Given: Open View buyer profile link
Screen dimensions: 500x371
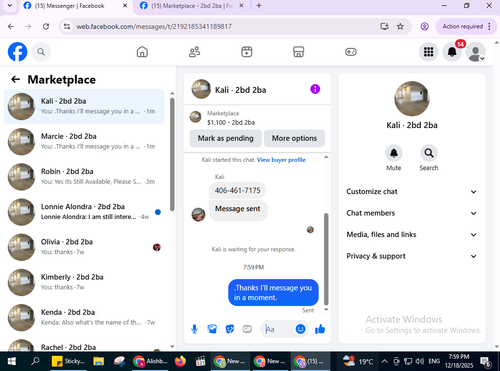Looking at the screenshot, I should (281, 160).
